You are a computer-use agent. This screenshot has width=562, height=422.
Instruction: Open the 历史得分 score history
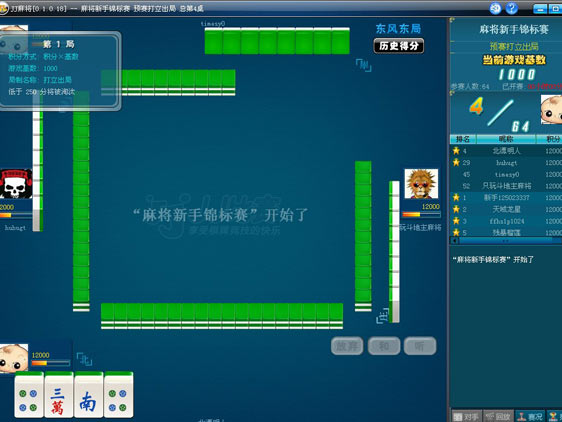(x=399, y=46)
